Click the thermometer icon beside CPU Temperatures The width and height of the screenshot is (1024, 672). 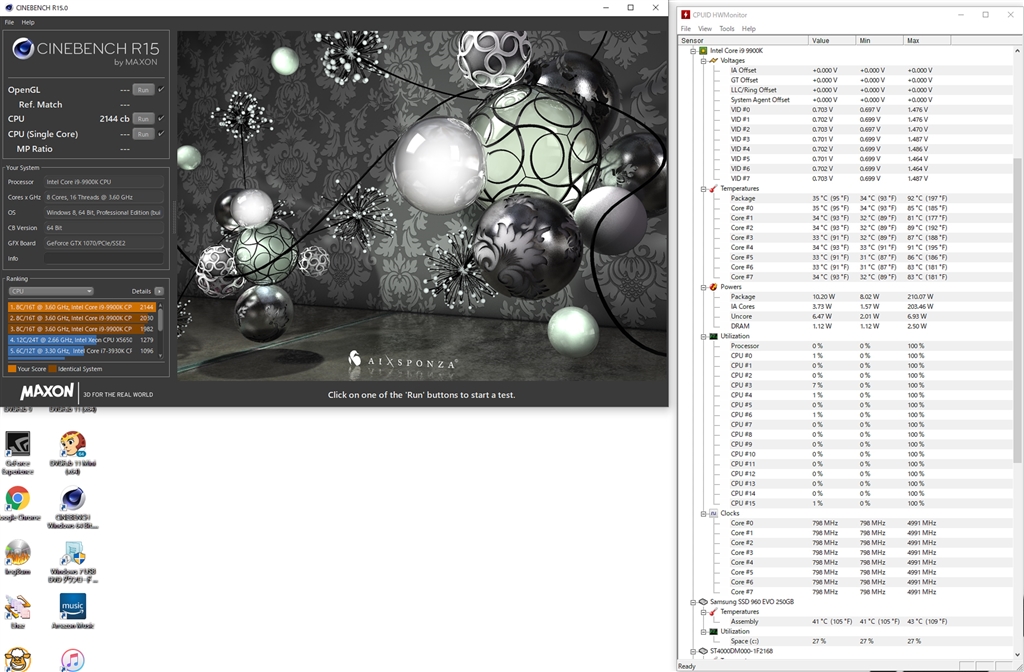point(713,188)
